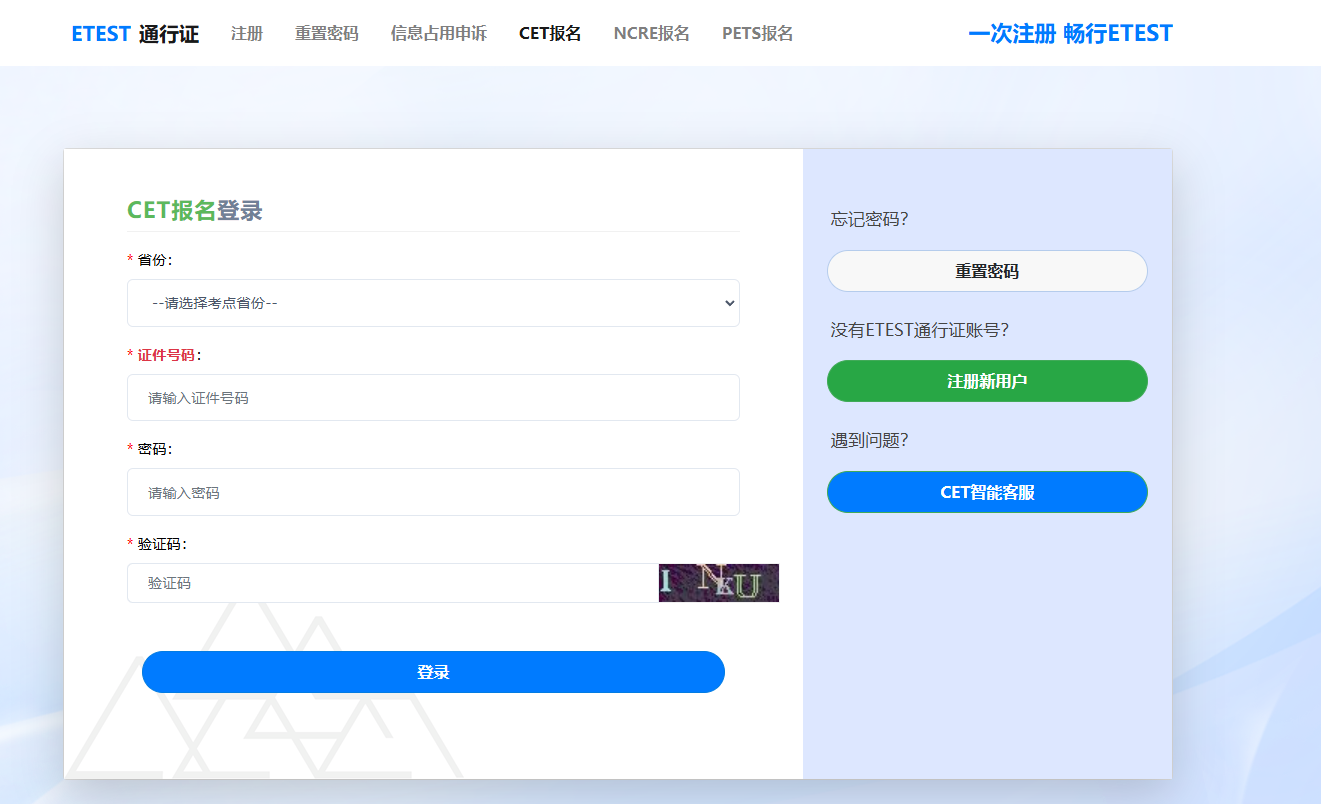The image size is (1321, 804).
Task: Select the PETS报名 menu item
Action: tap(757, 33)
